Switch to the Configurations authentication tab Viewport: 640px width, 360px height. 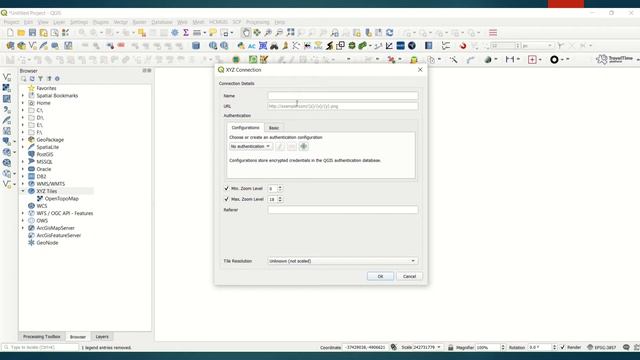coord(245,127)
